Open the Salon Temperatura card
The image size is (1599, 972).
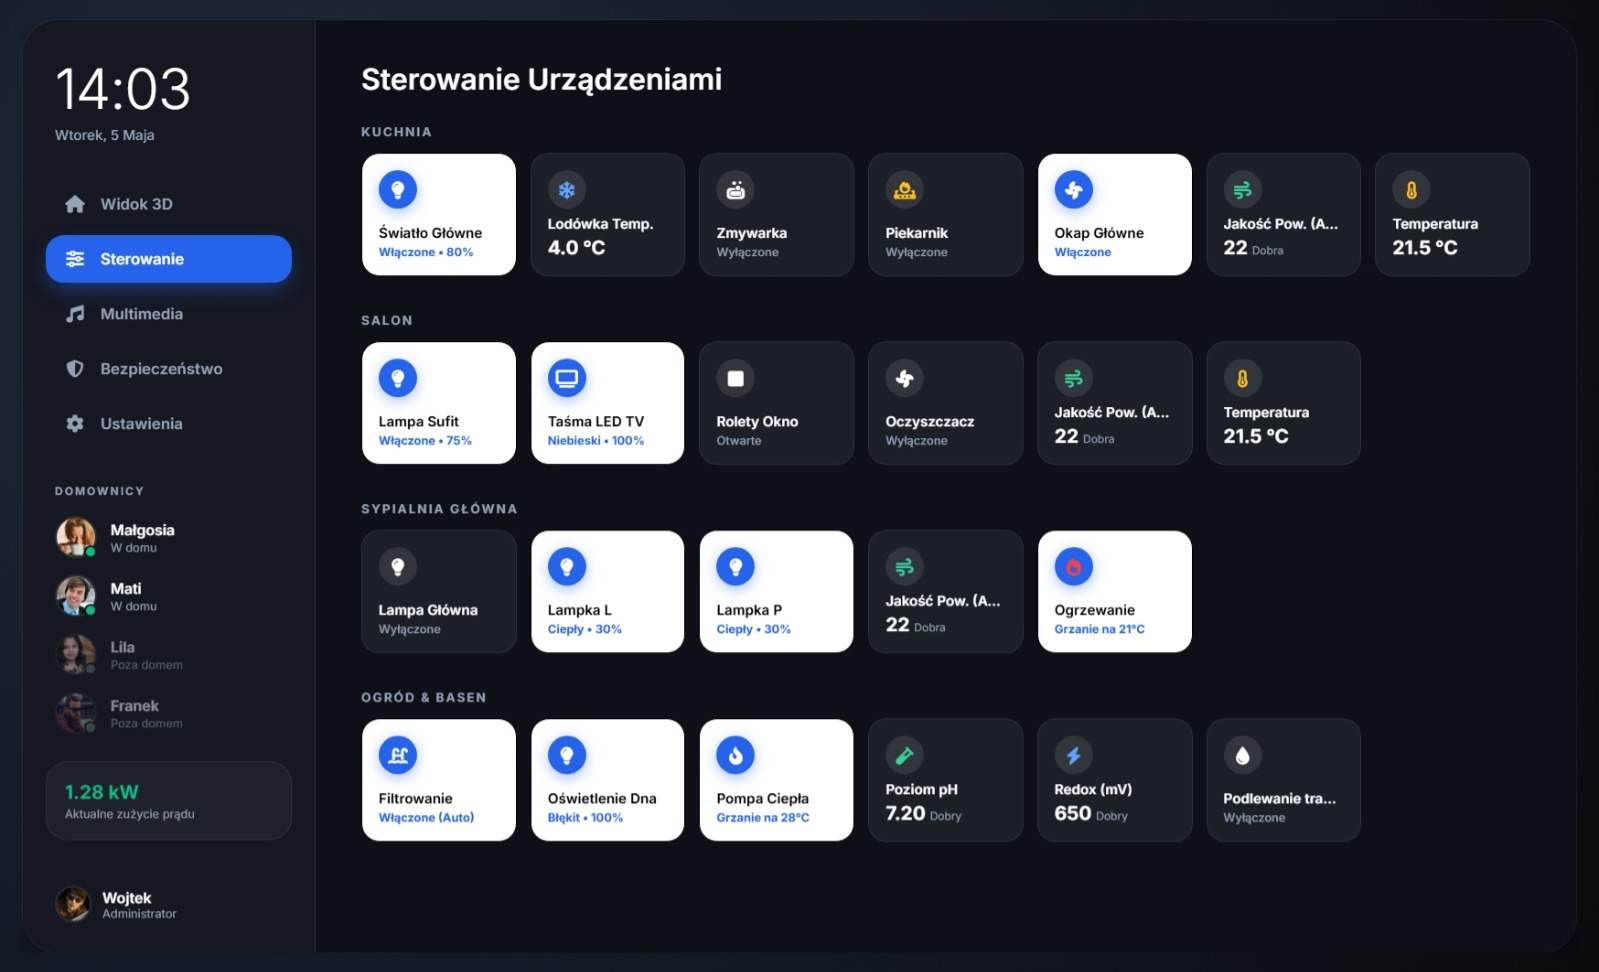1284,403
